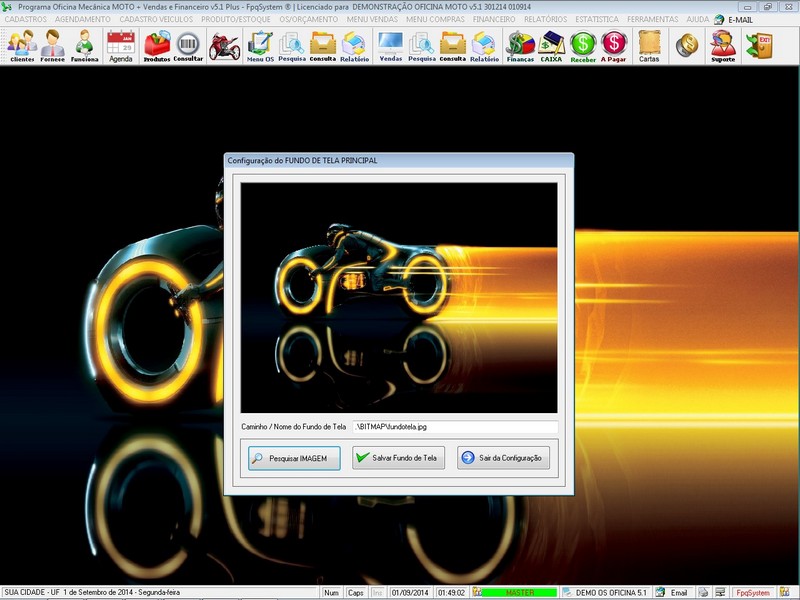Click Relatório printer icon in OS group

[x=355, y=46]
